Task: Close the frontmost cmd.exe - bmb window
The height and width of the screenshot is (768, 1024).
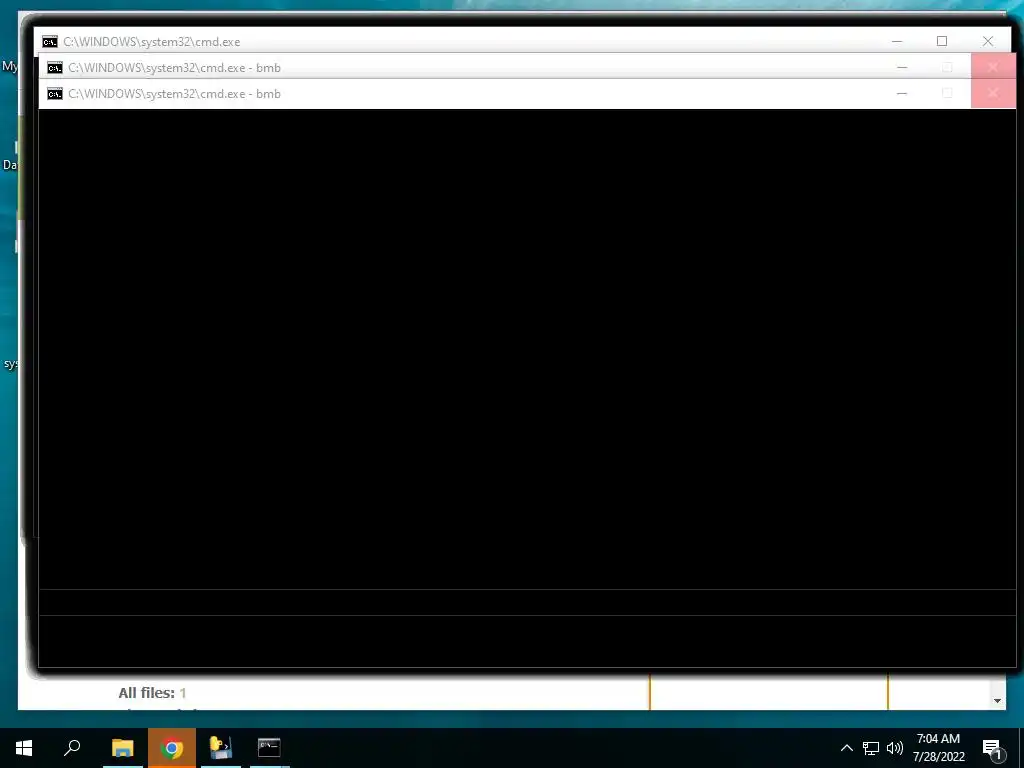Action: [x=993, y=93]
